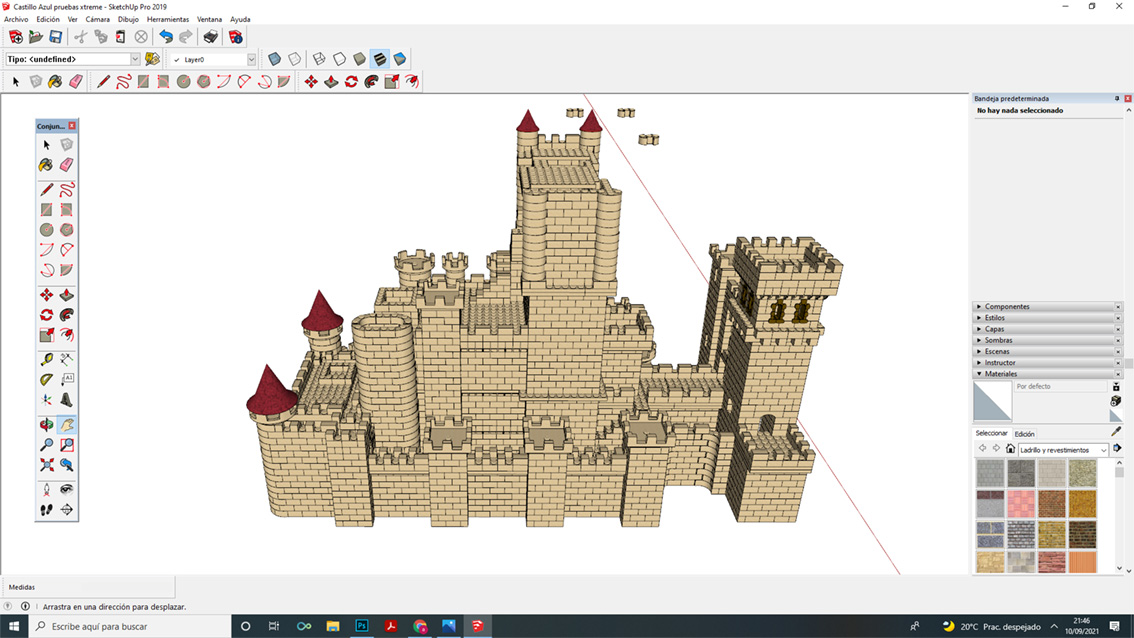
Task: Close the Componentes panel with its x
Action: coord(1117,307)
